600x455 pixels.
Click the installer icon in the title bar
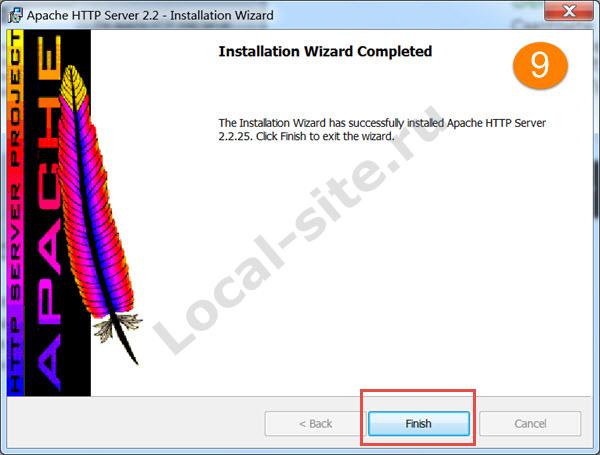[16, 15]
